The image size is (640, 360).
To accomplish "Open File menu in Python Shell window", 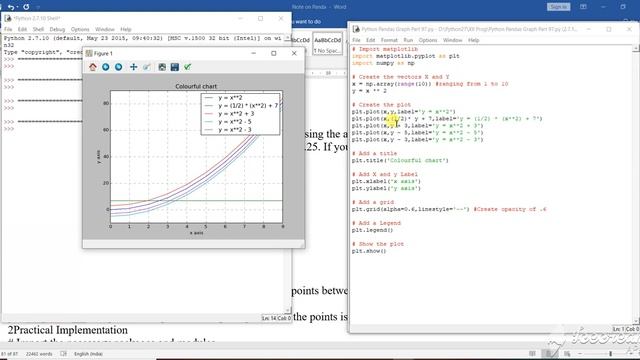I will [8, 29].
